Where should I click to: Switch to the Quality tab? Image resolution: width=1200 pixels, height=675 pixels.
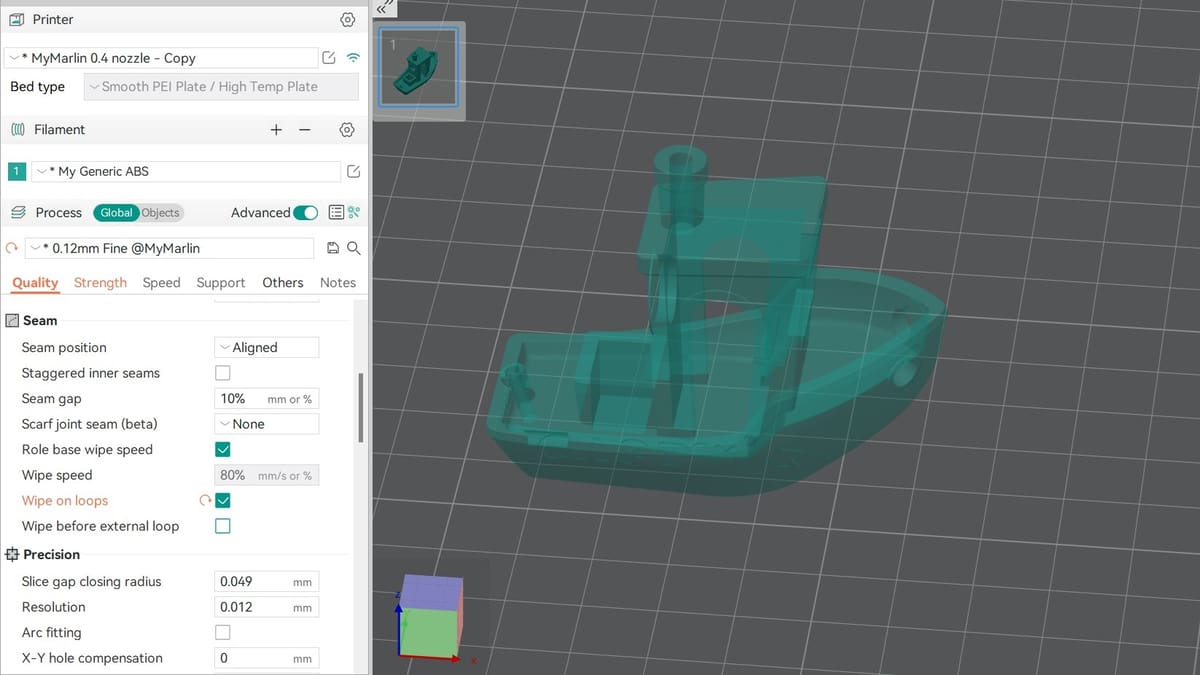[35, 283]
